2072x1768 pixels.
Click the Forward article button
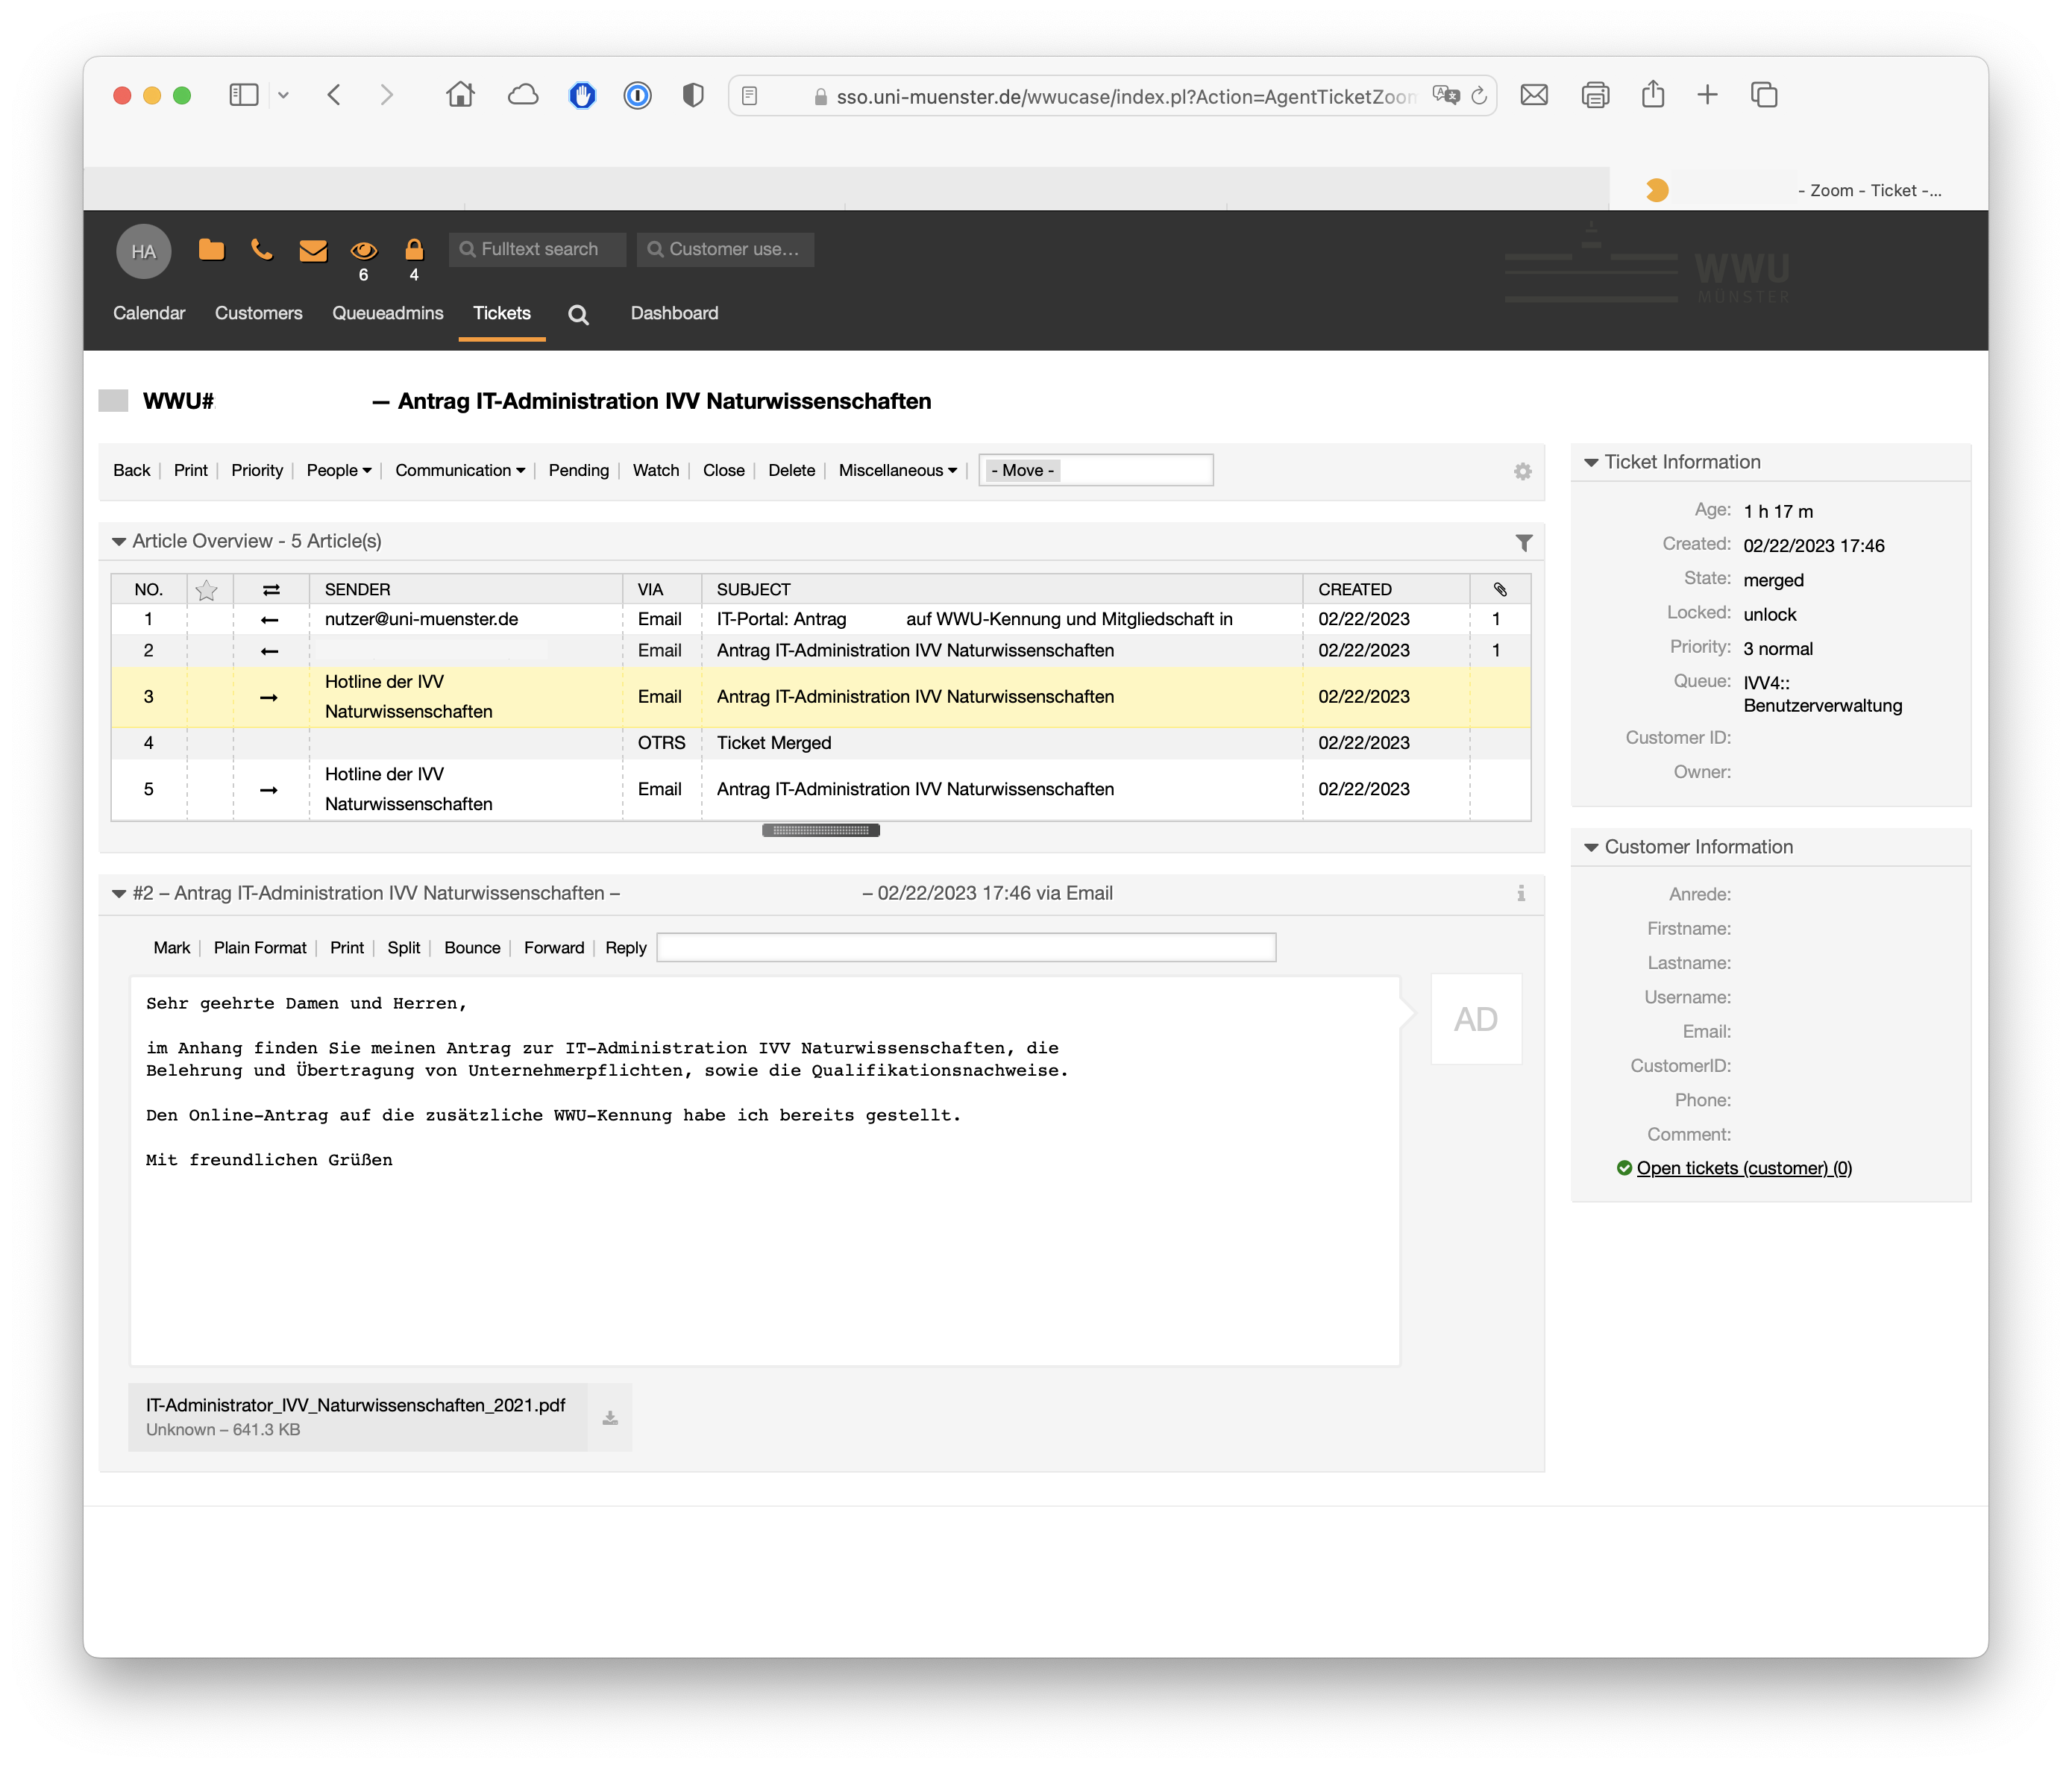point(553,947)
